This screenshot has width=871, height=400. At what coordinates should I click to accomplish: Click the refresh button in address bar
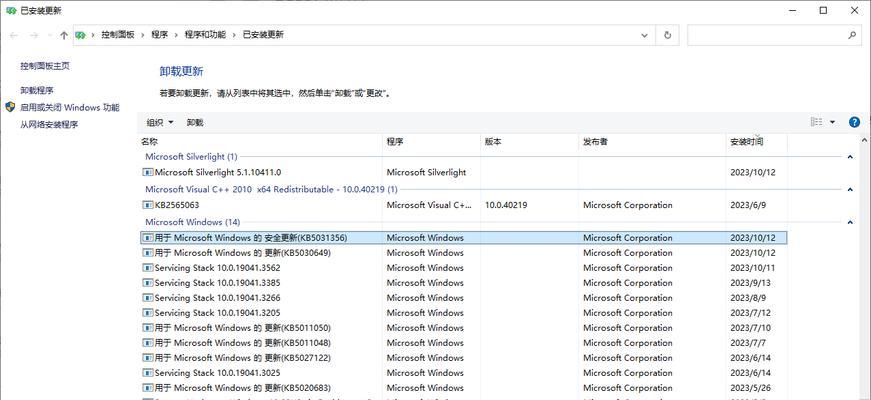coord(667,35)
